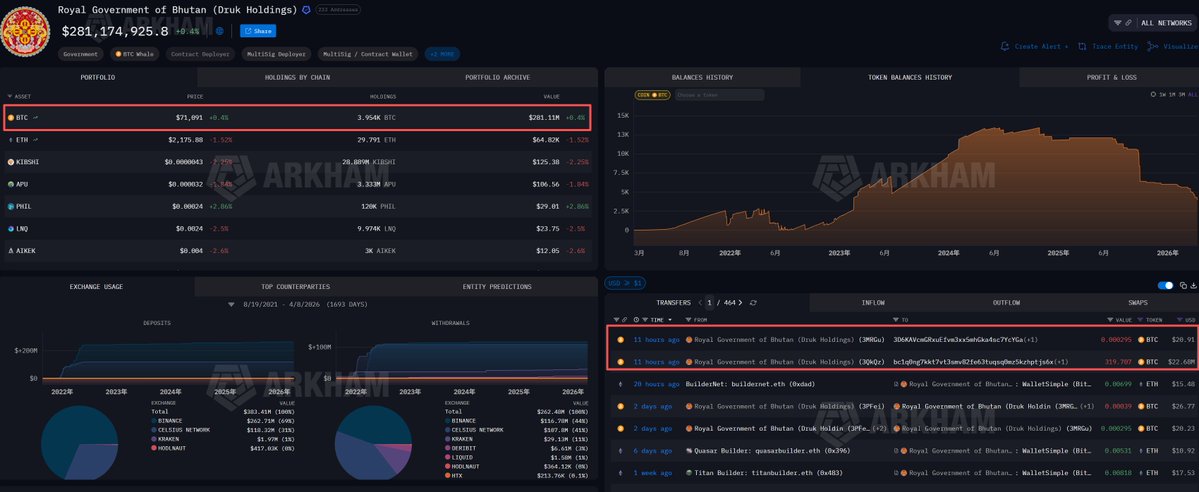Screen dimensions: 1199x492
Task: Click the ETH trend chart icon
Action: click(35, 140)
